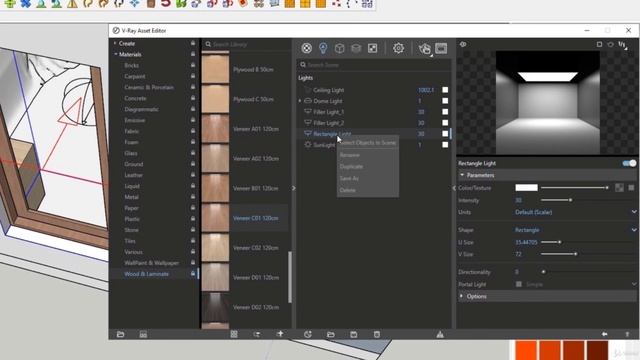Expand the Options section
This screenshot has height=360, width=640.
point(462,296)
